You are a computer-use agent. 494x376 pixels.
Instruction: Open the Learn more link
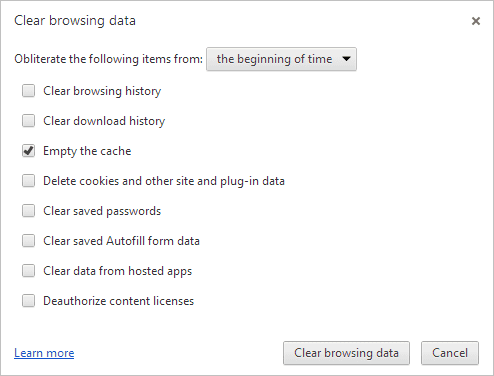[x=44, y=353]
